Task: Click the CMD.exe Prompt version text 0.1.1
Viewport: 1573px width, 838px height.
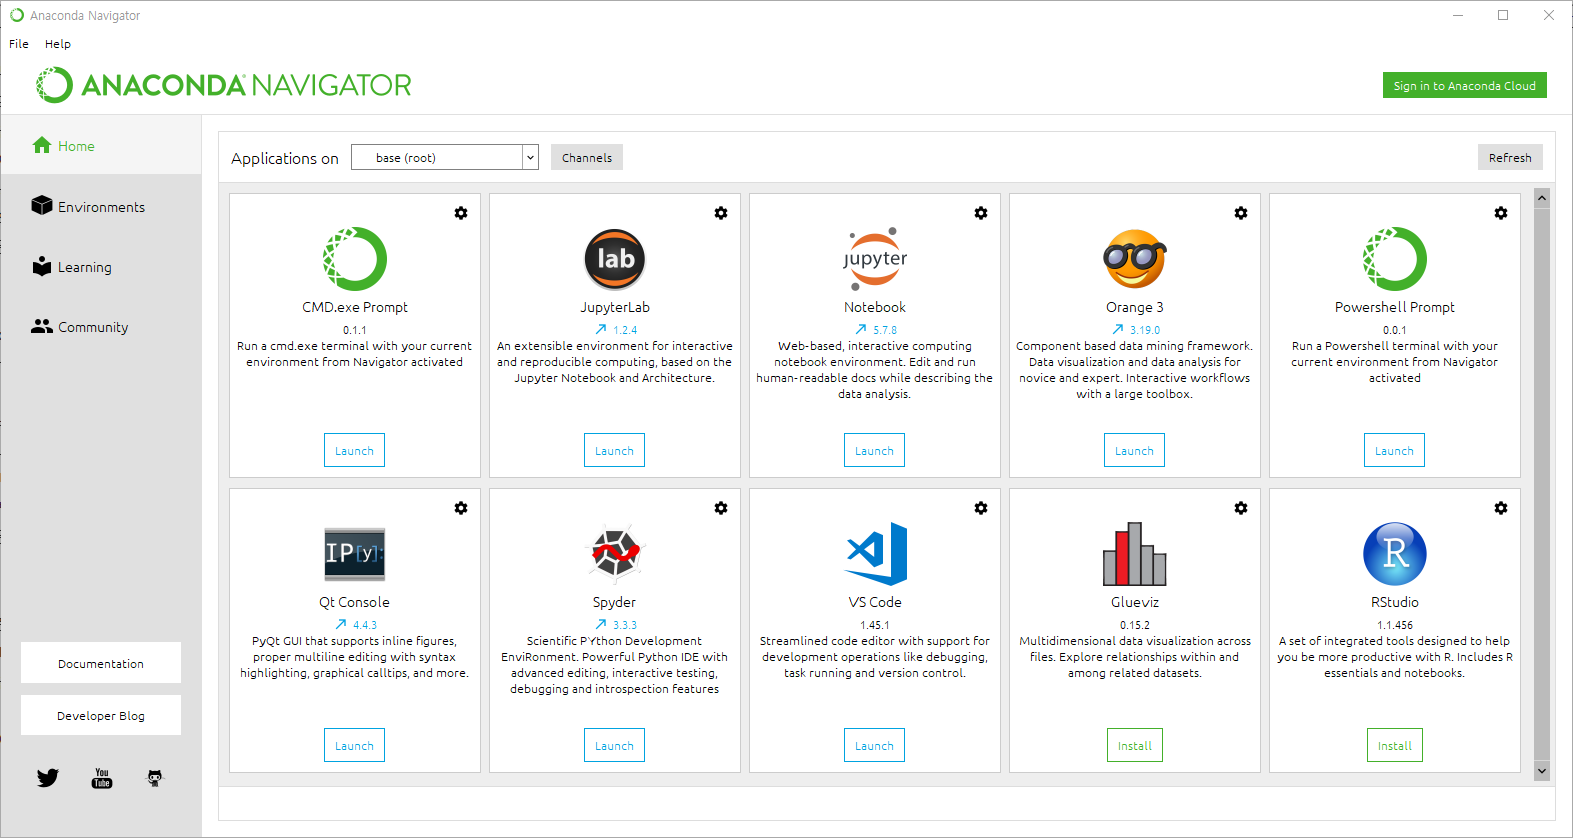Action: pyautogui.click(x=355, y=330)
